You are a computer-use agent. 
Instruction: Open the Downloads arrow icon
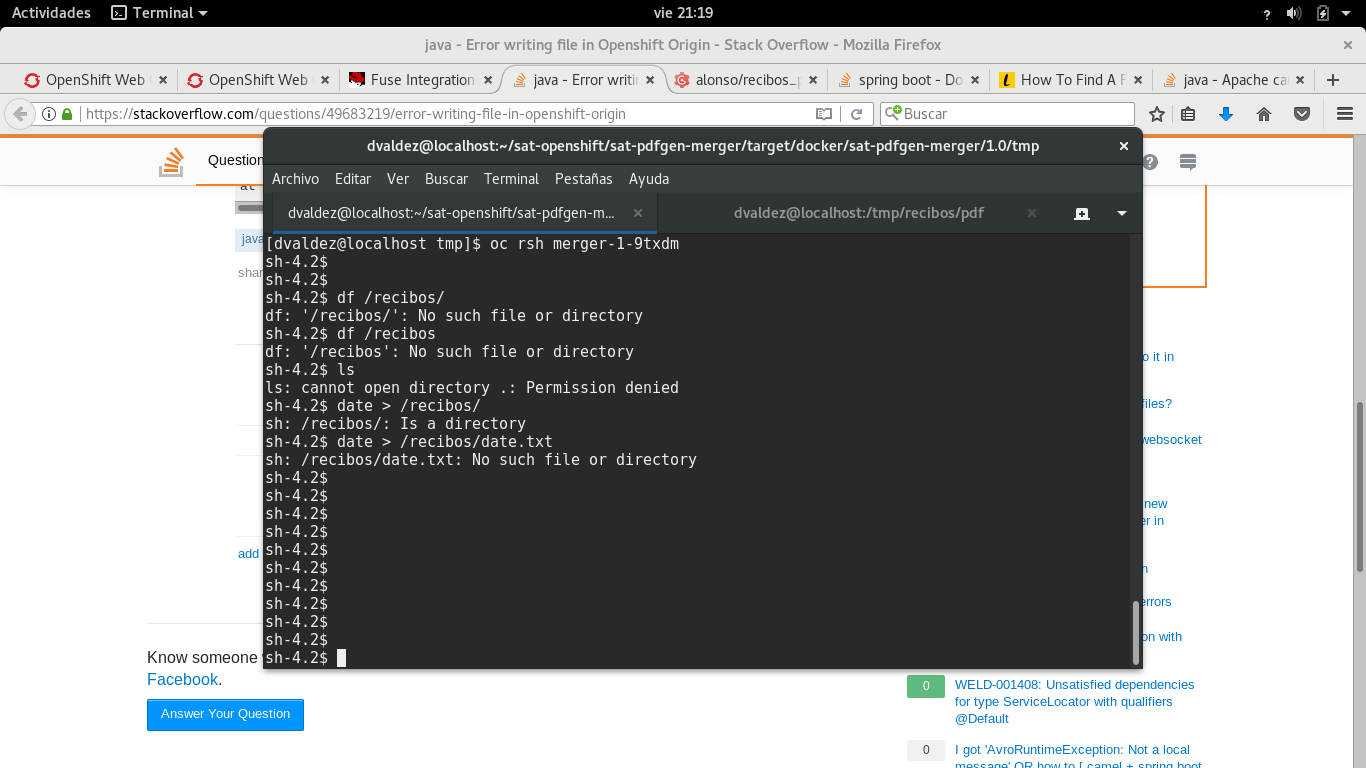pos(1226,113)
